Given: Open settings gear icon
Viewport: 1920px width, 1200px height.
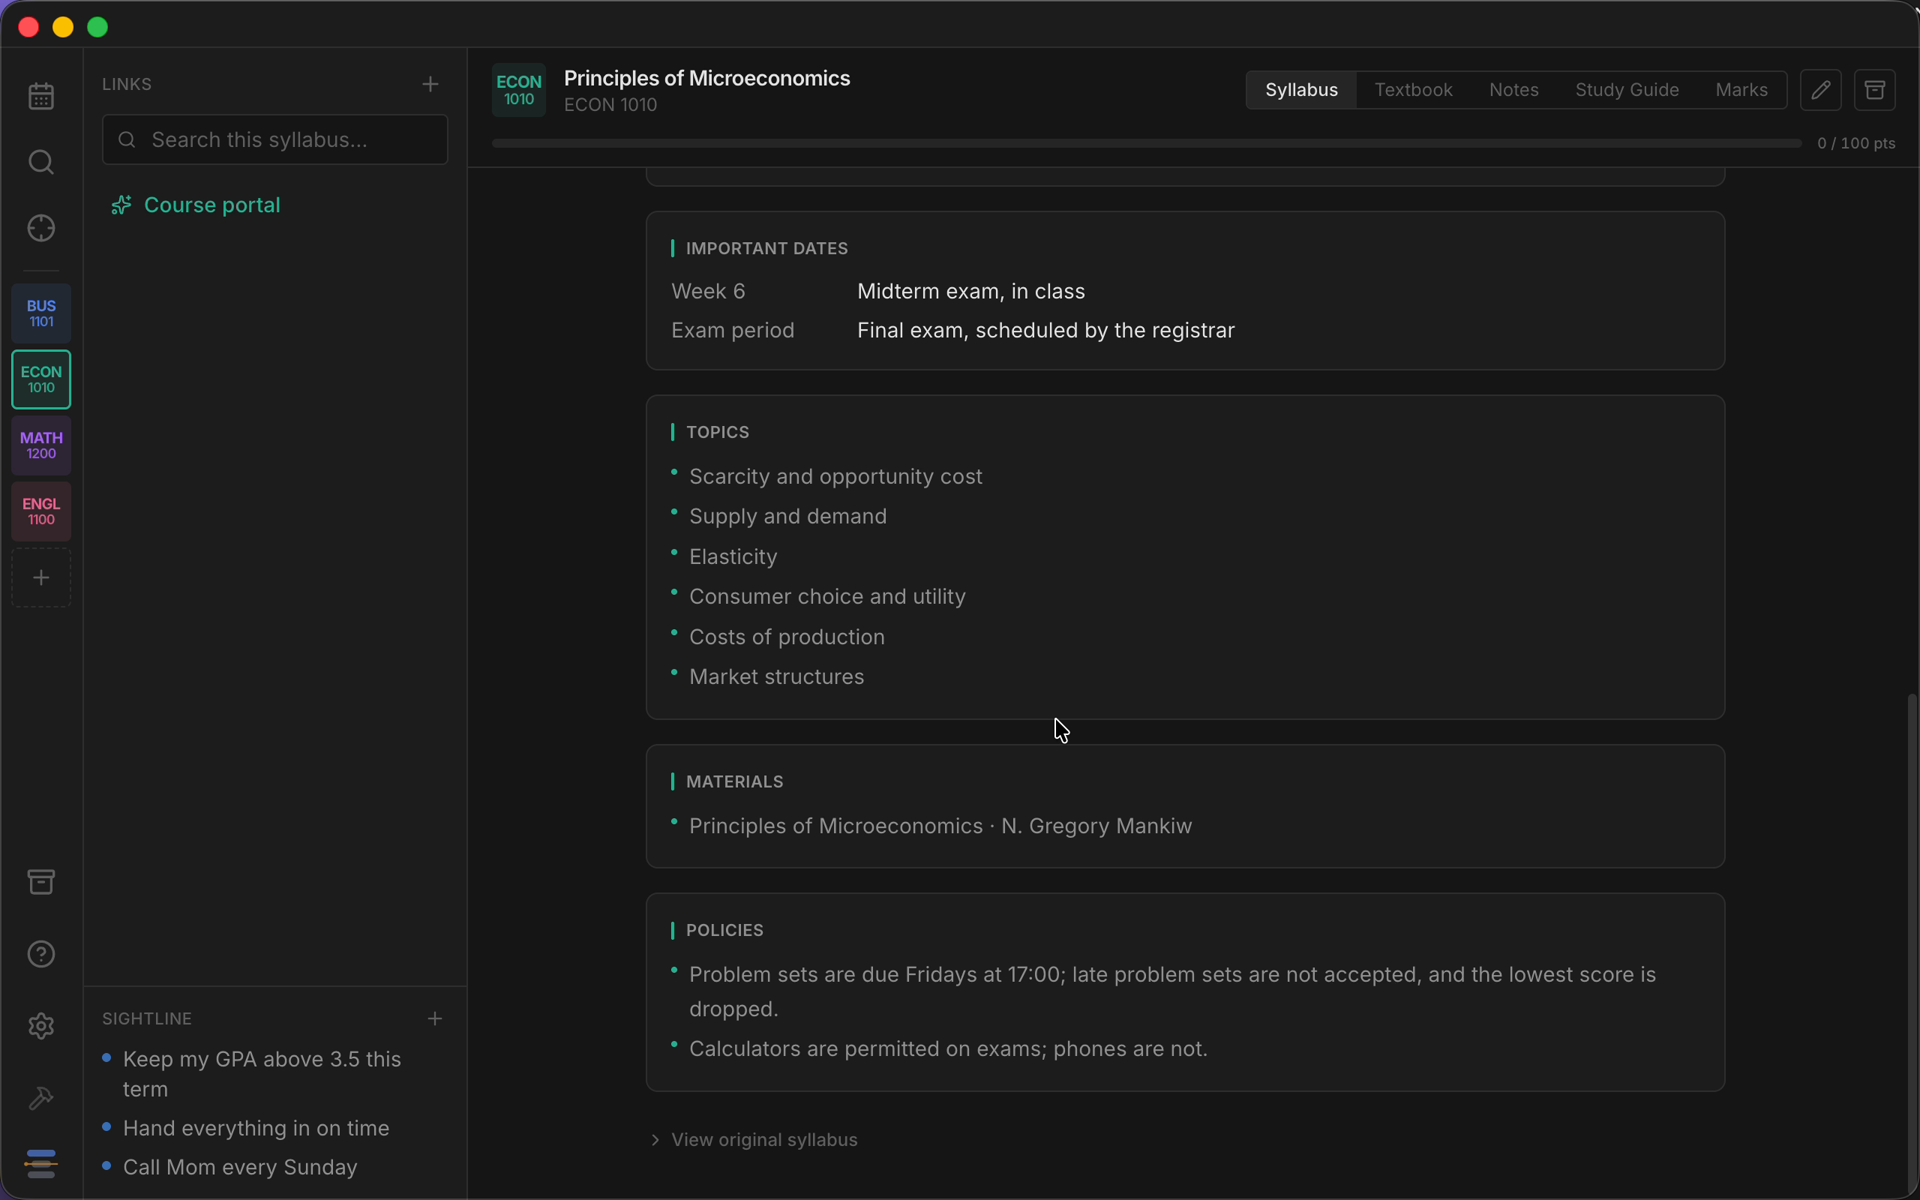Looking at the screenshot, I should click(x=41, y=1026).
